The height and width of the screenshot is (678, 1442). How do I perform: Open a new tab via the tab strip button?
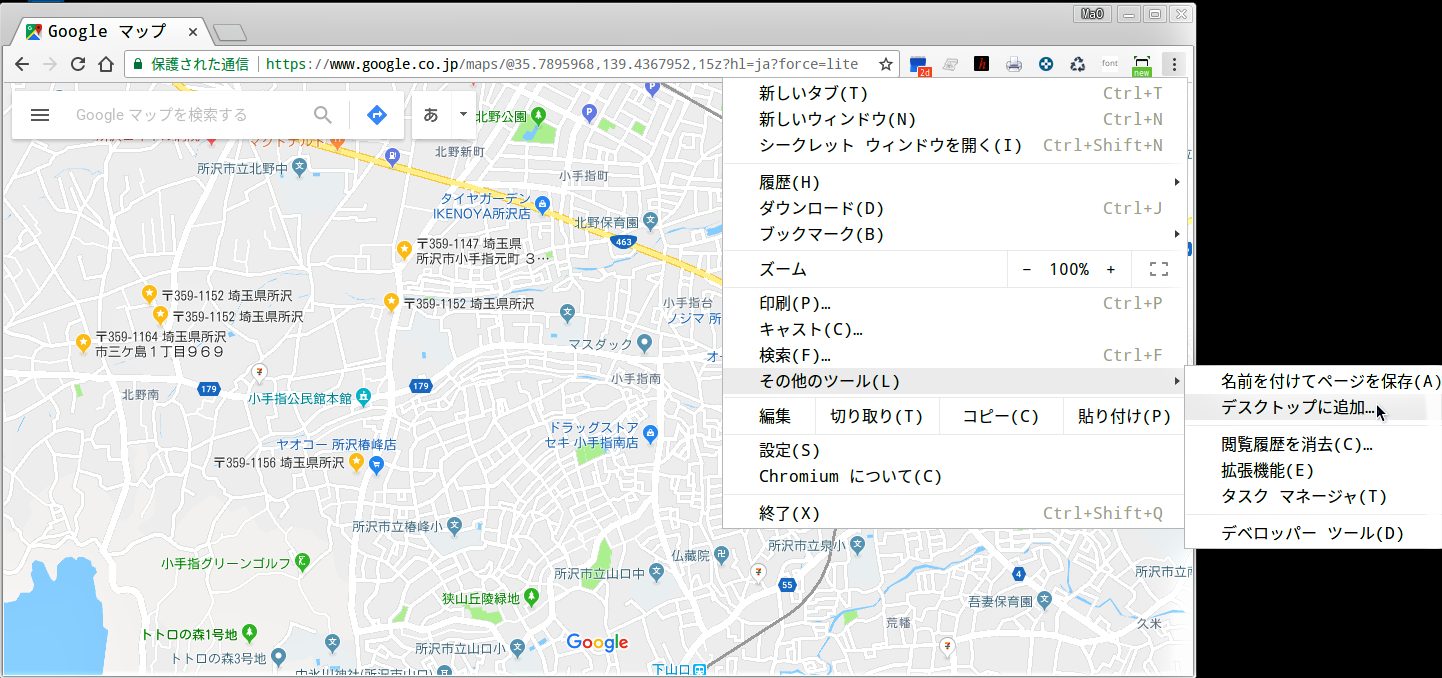[230, 33]
